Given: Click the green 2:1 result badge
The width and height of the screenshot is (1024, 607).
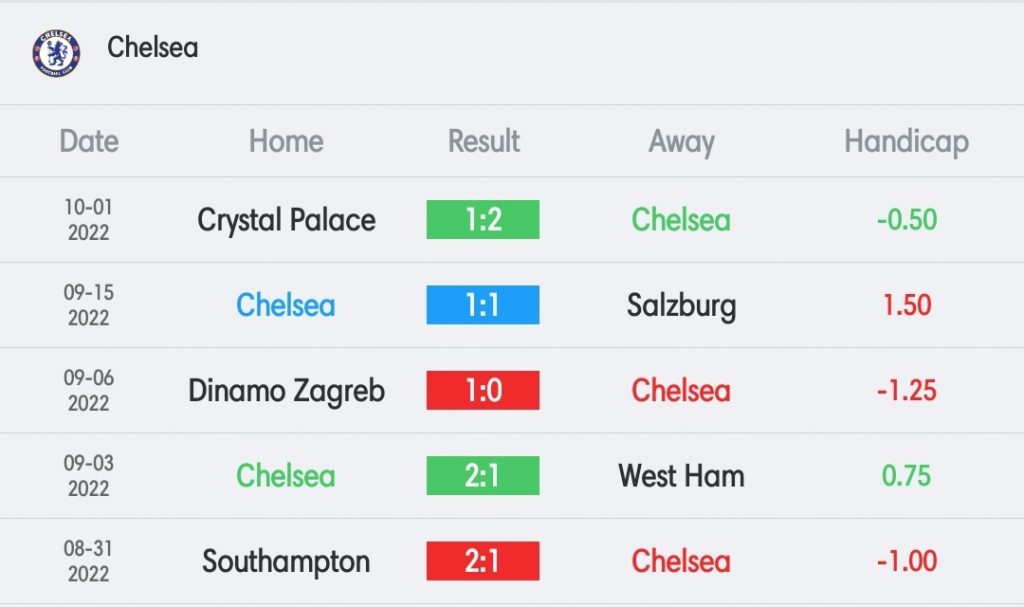Looking at the screenshot, I should click(483, 476).
